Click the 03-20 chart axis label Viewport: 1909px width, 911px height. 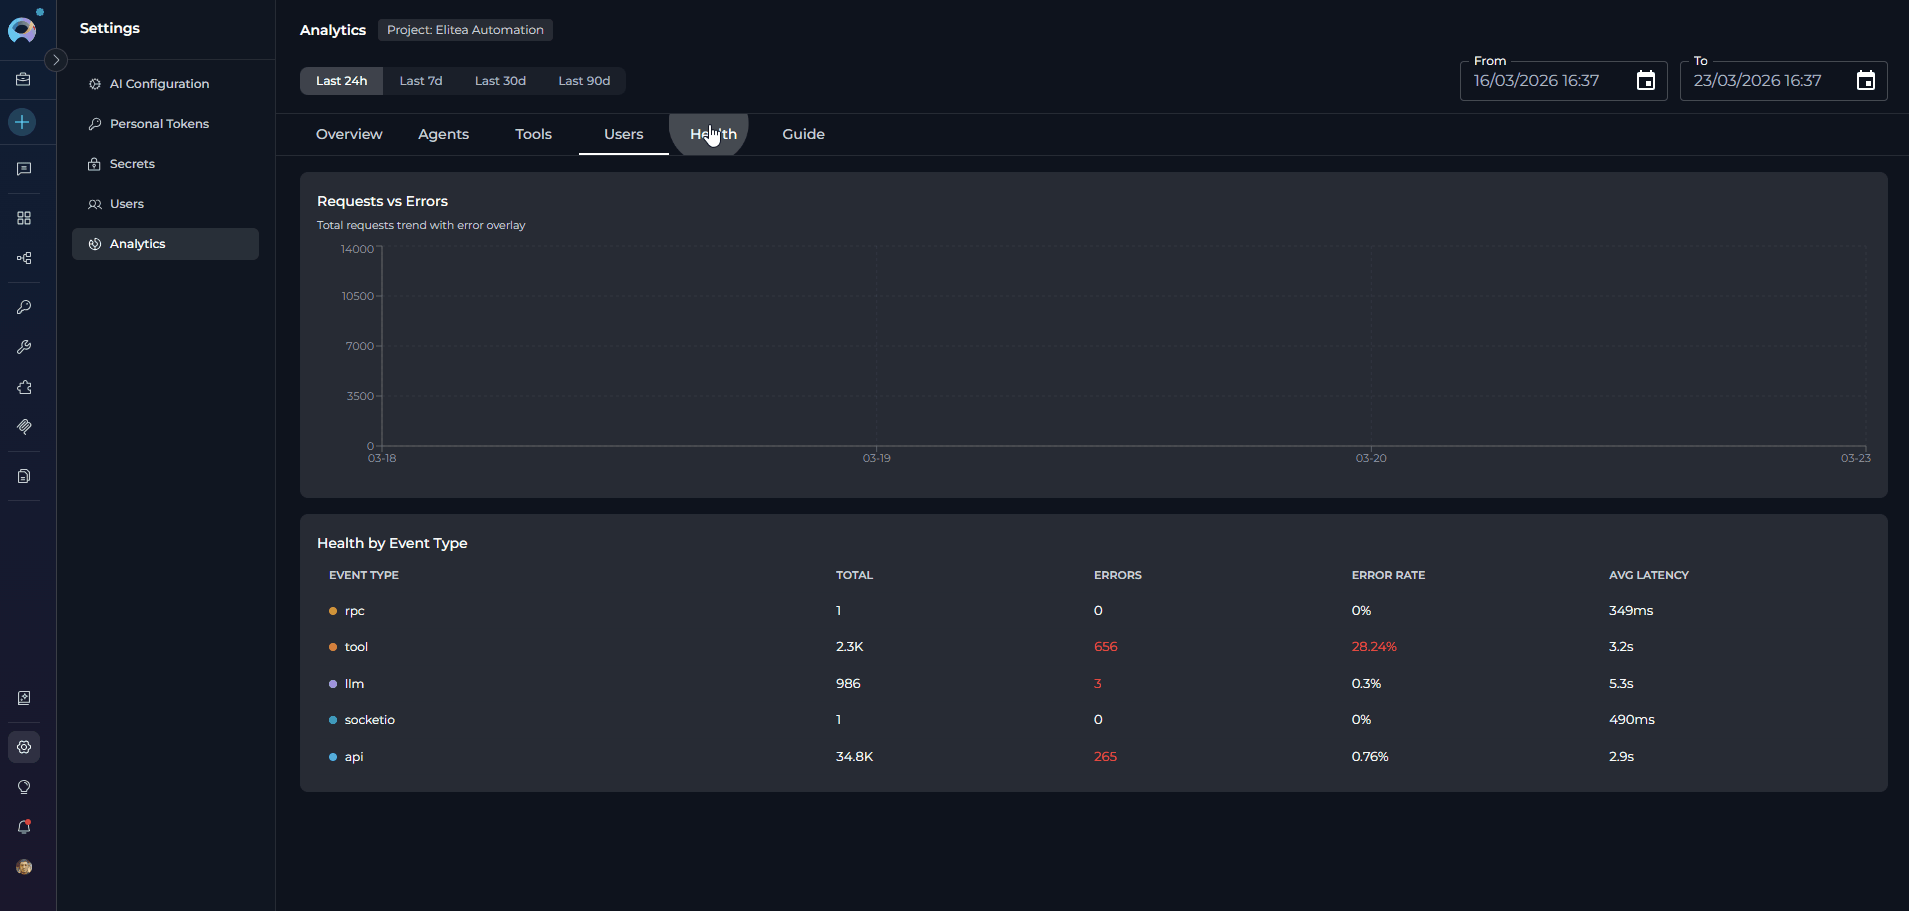[1371, 458]
